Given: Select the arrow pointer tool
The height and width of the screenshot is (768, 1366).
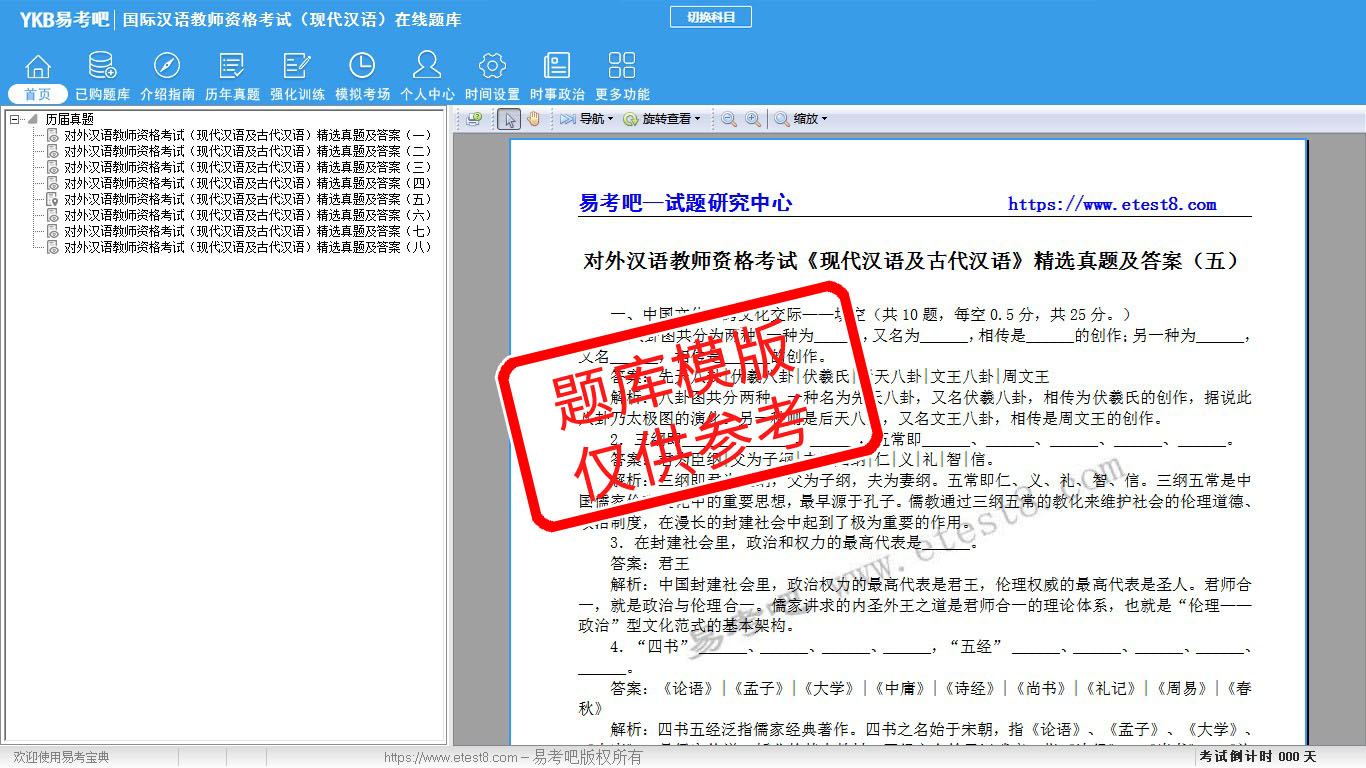Looking at the screenshot, I should [509, 119].
